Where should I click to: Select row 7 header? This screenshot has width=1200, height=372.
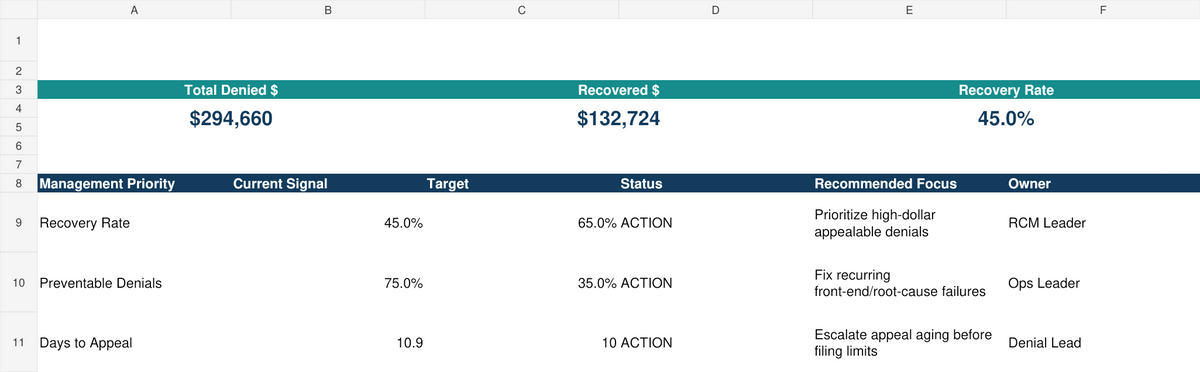tap(18, 164)
